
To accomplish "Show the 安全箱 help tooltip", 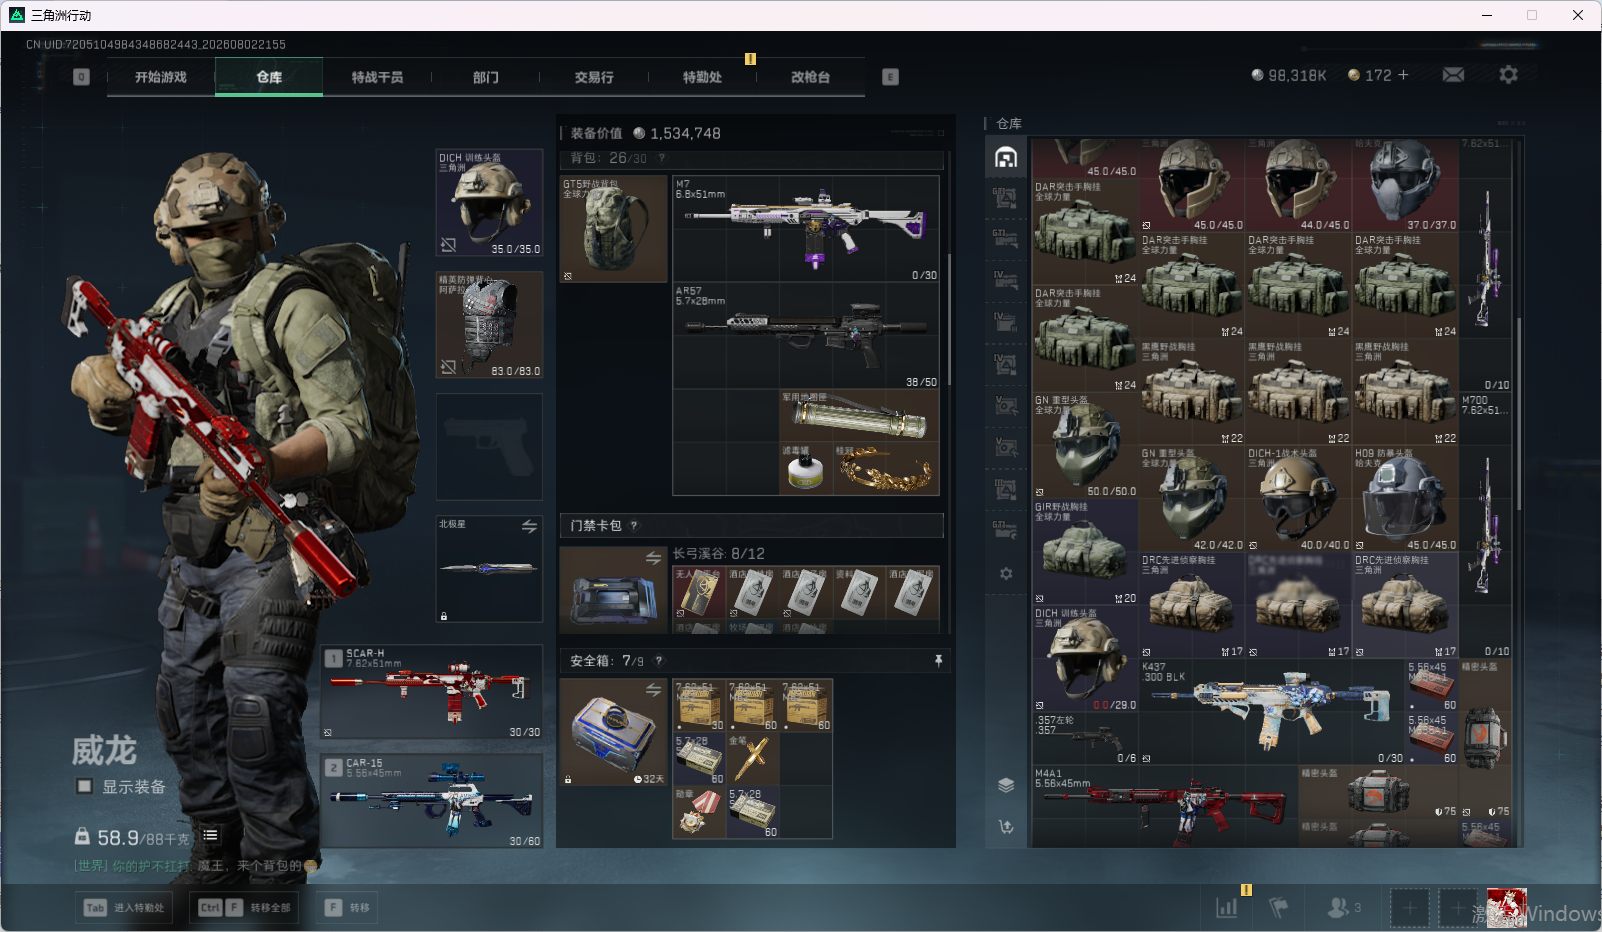I will pyautogui.click(x=658, y=661).
